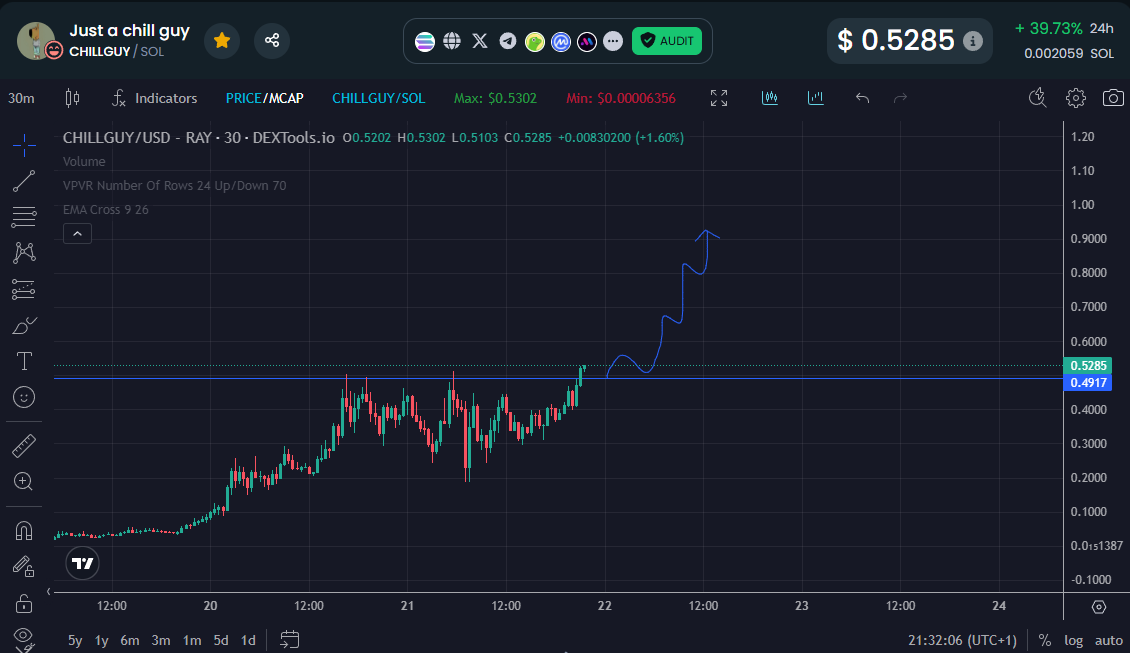Set chart range to 6m
Screen dimensions: 1130x653
coord(130,640)
